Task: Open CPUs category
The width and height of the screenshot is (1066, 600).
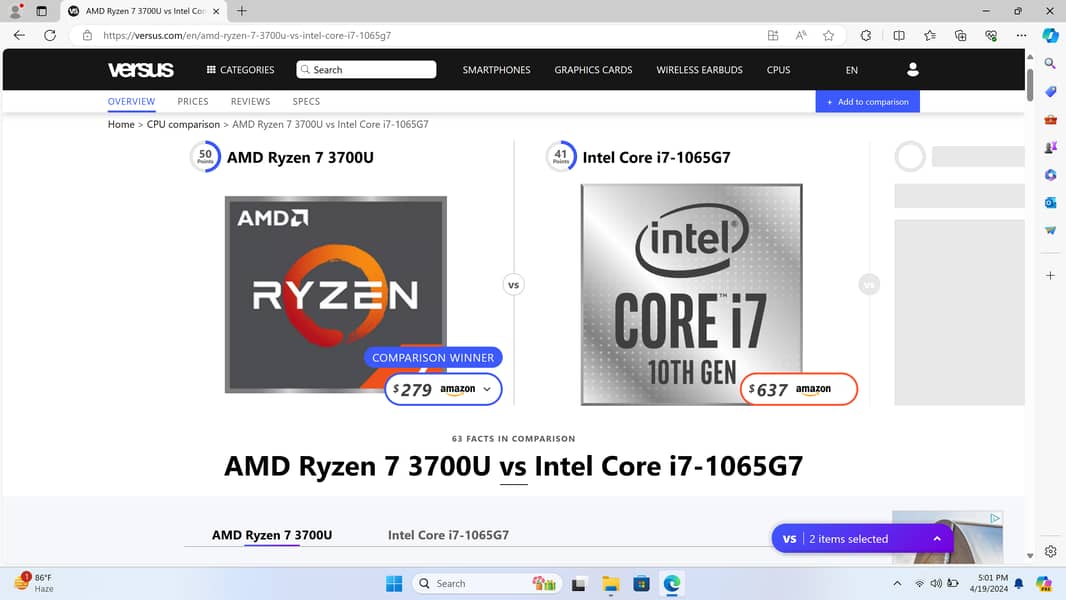Action: 778,69
